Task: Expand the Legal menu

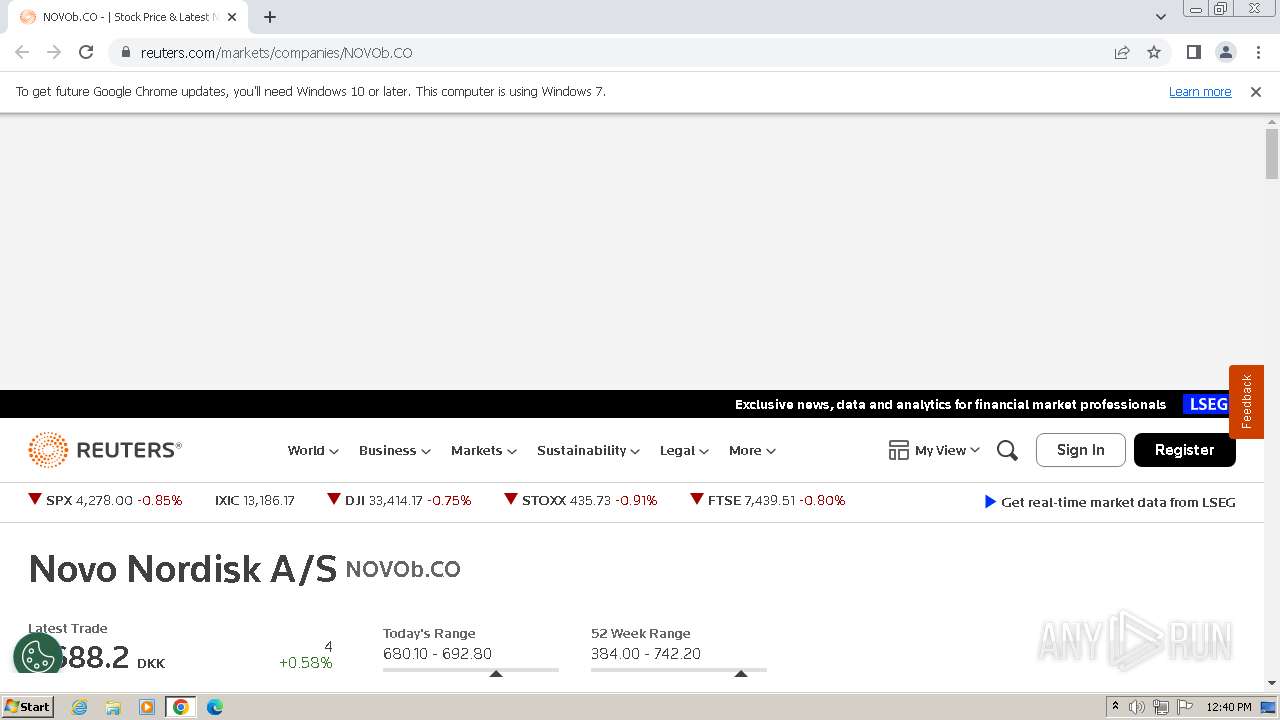Action: point(684,451)
